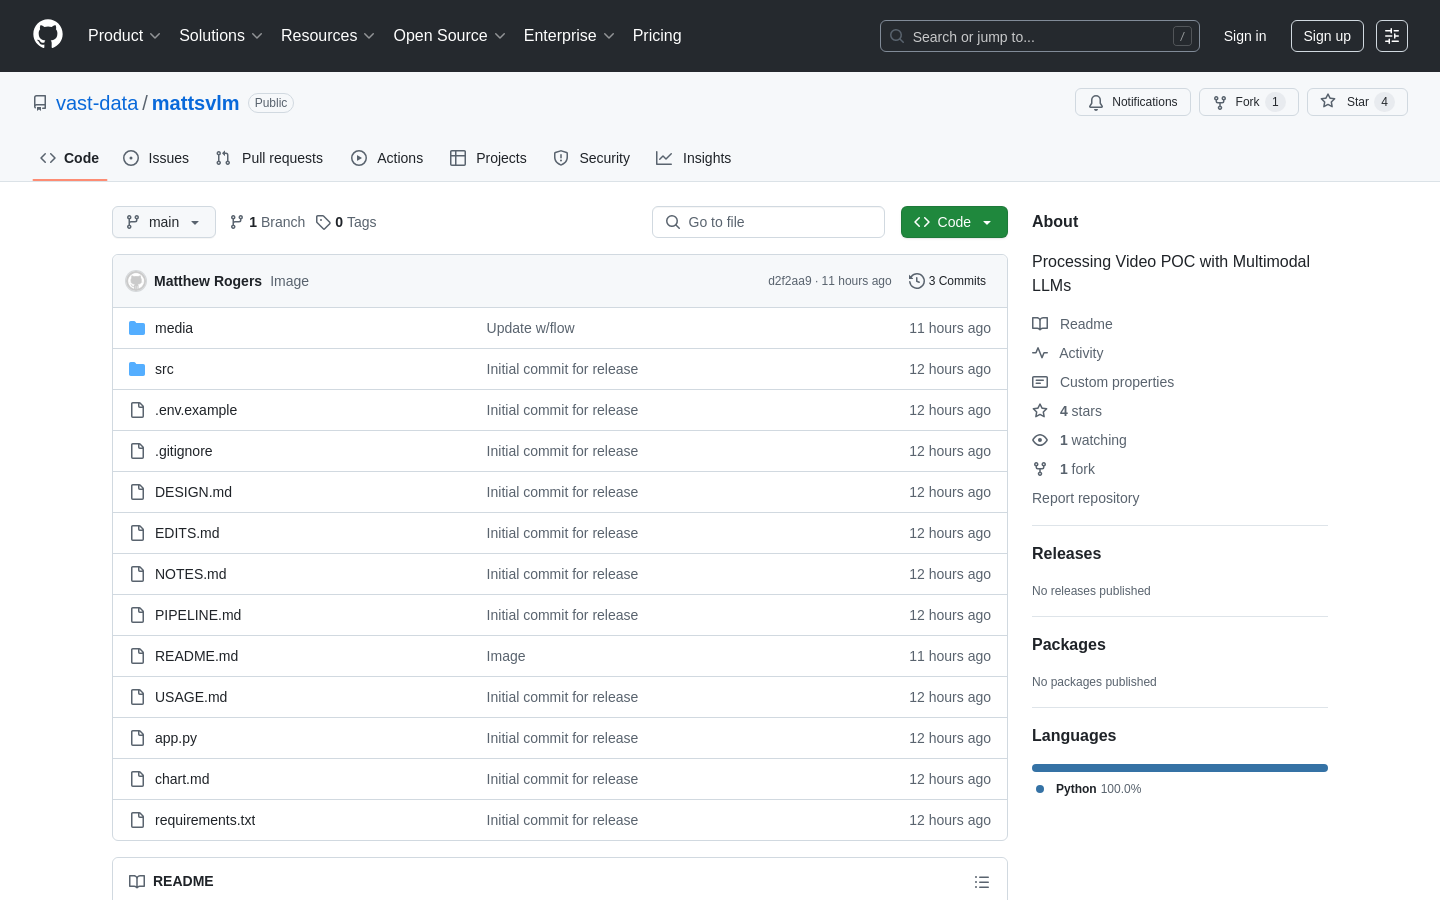
Task: Open the .env.example file
Action: point(196,410)
